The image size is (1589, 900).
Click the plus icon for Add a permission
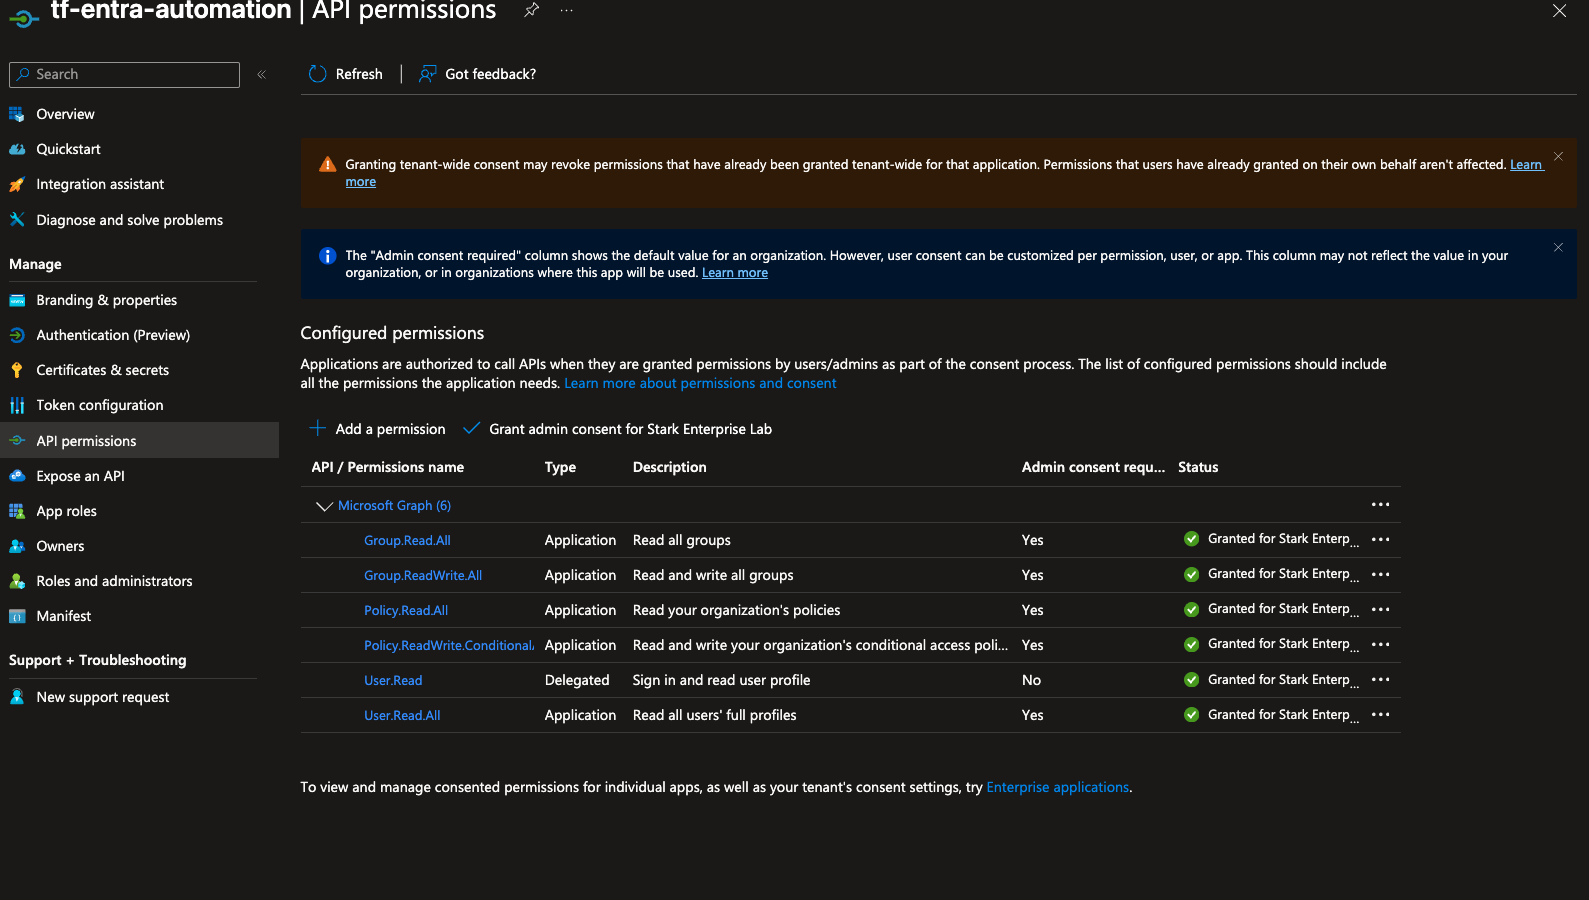coord(317,428)
